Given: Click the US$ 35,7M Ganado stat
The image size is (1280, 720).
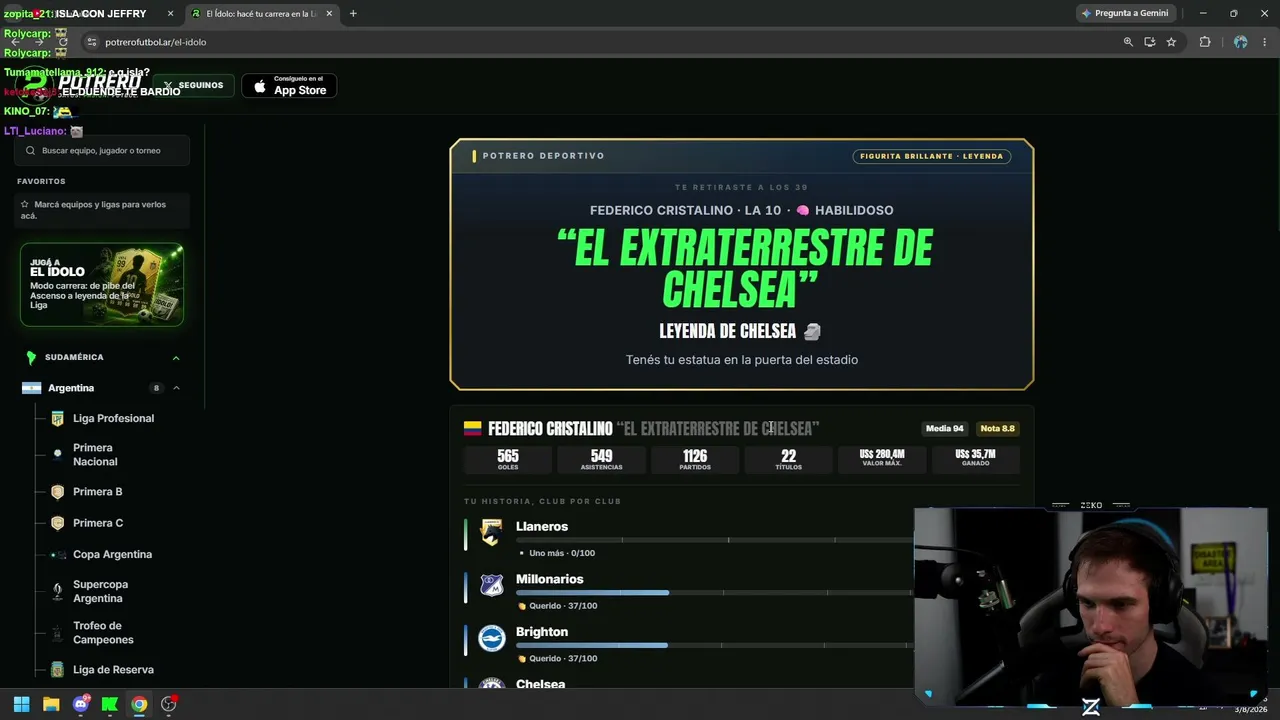Looking at the screenshot, I should tap(976, 459).
